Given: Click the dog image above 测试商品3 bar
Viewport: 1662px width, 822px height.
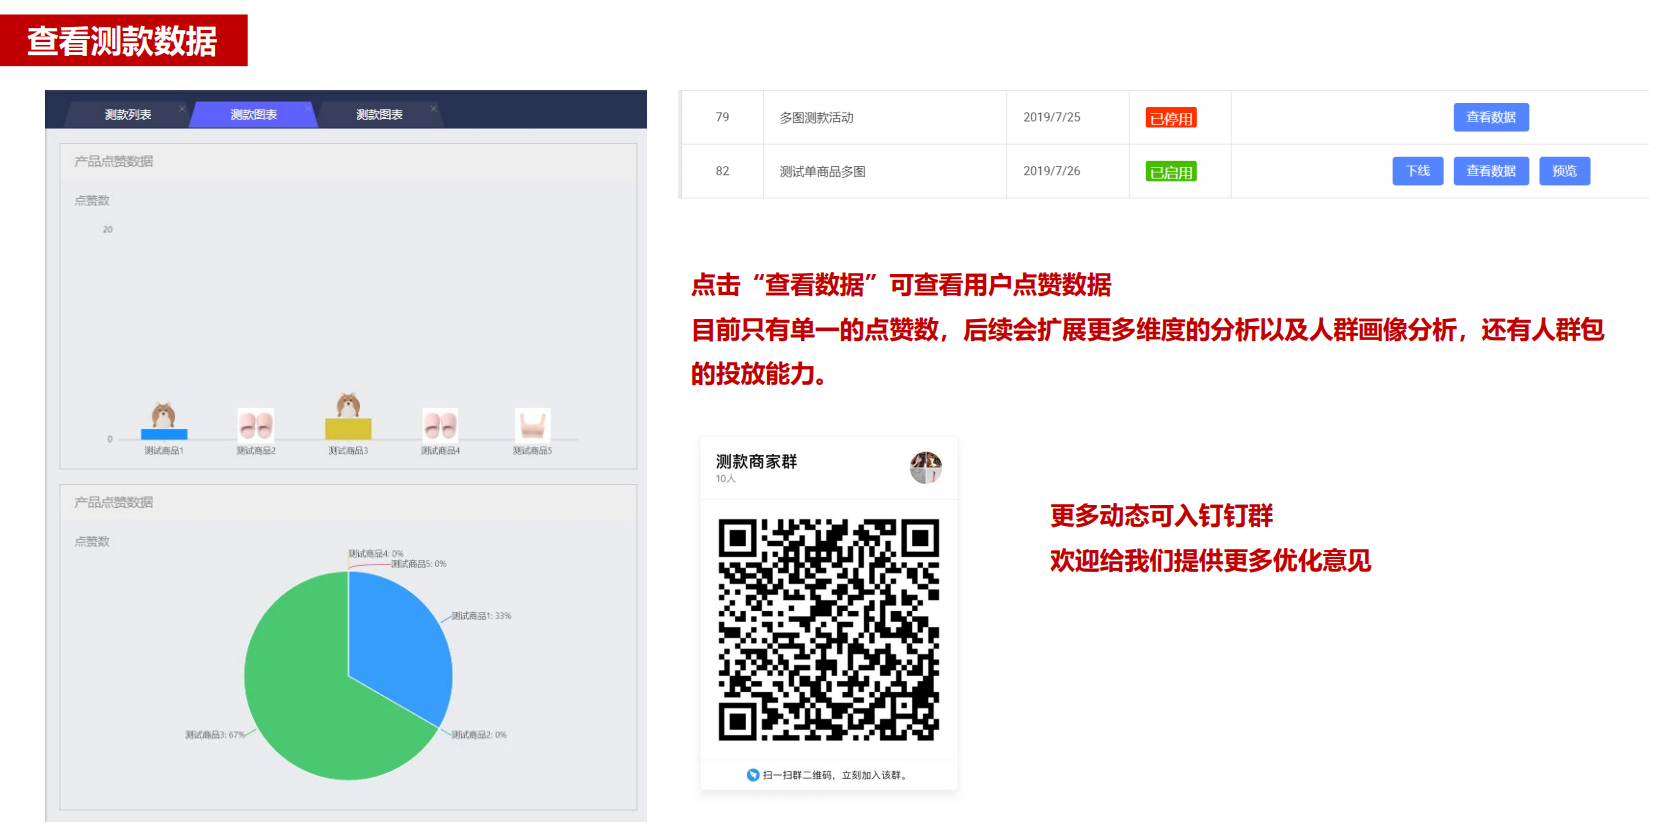Looking at the screenshot, I should (348, 405).
